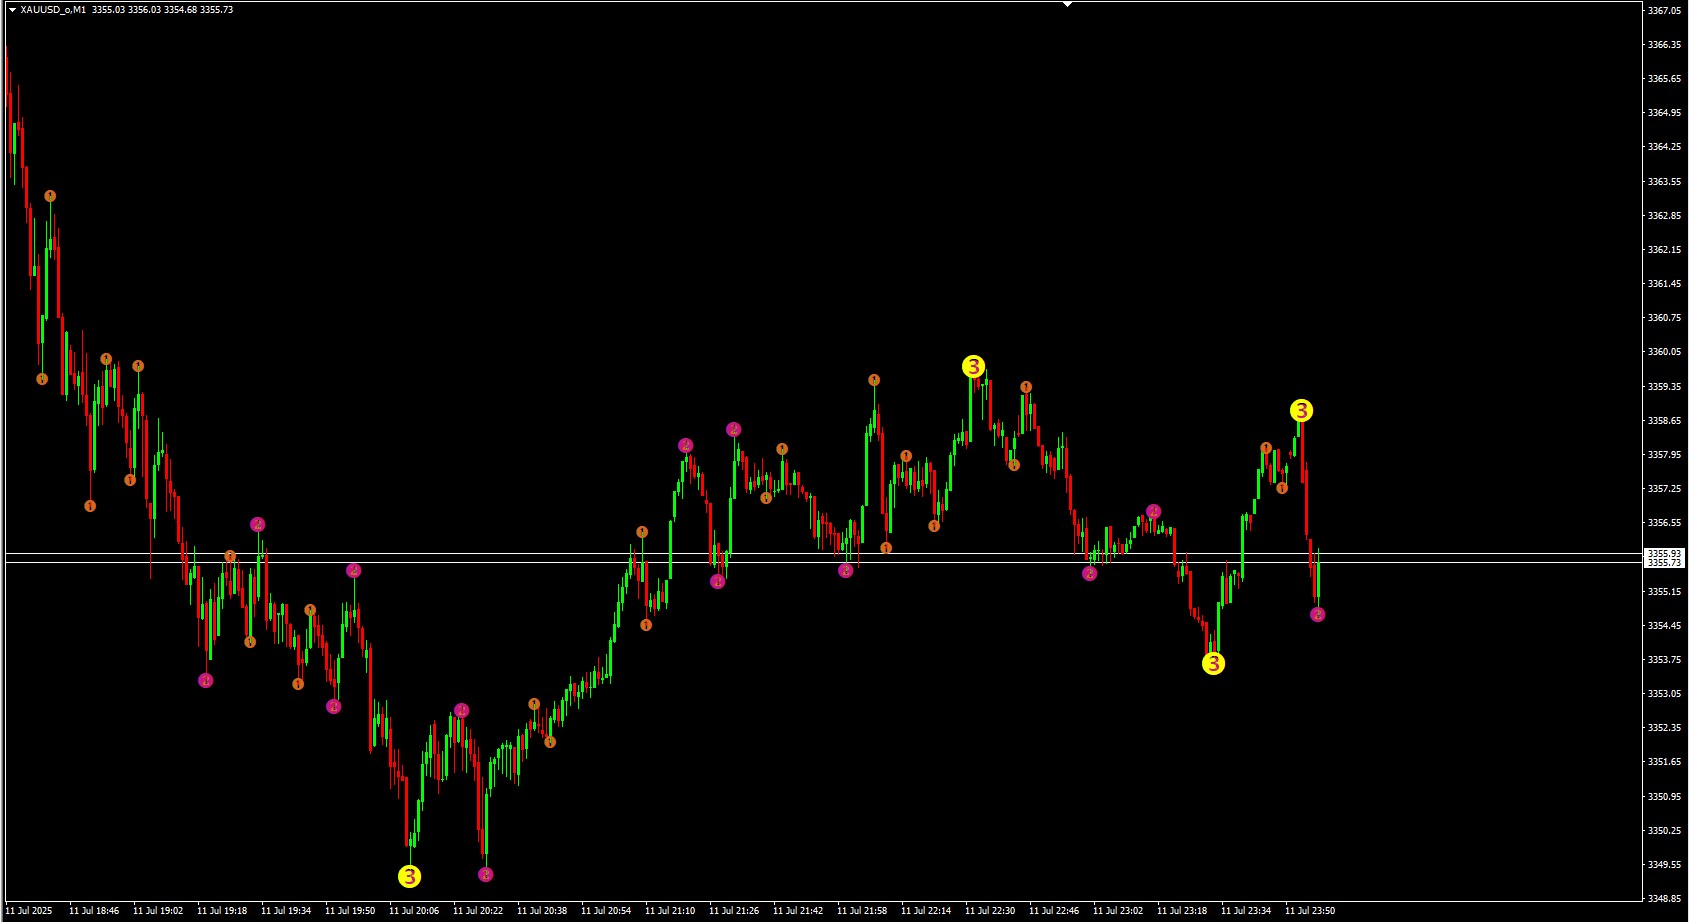Click the 11 Jul 2025 date label
1690x922 pixels.
click(29, 911)
